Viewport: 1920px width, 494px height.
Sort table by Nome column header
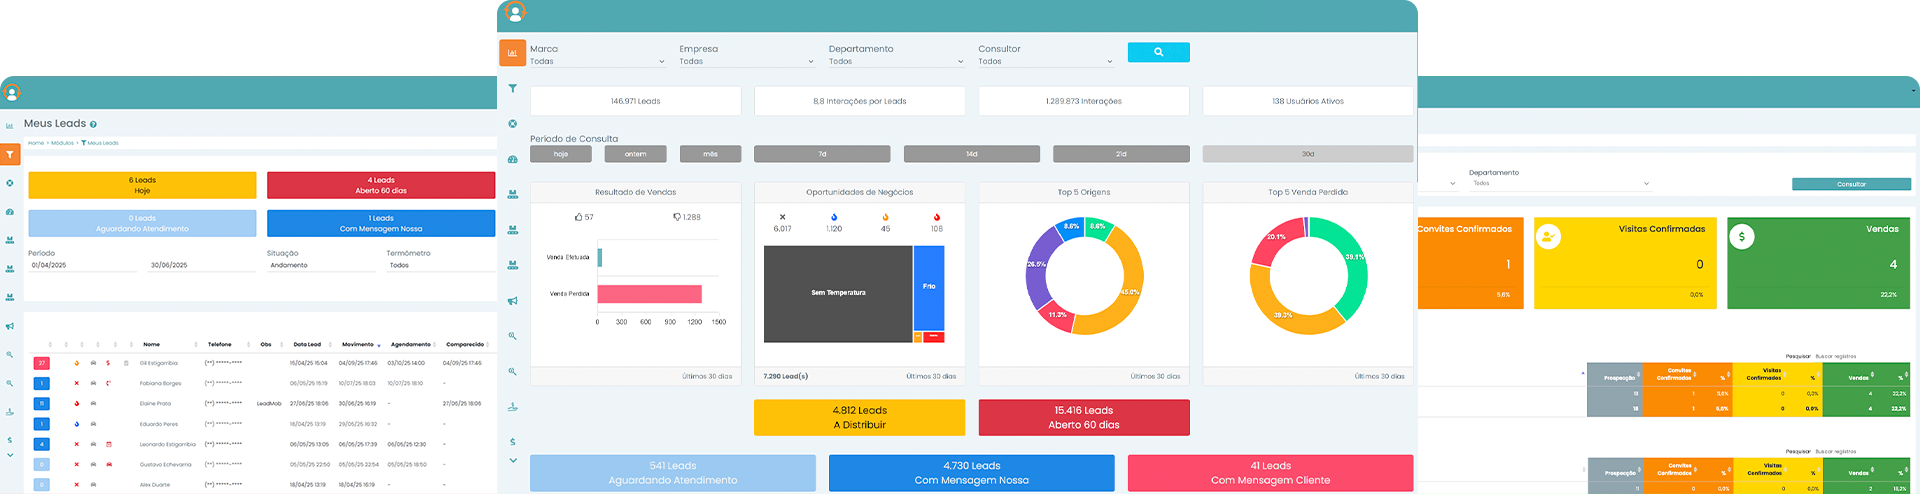(x=151, y=344)
